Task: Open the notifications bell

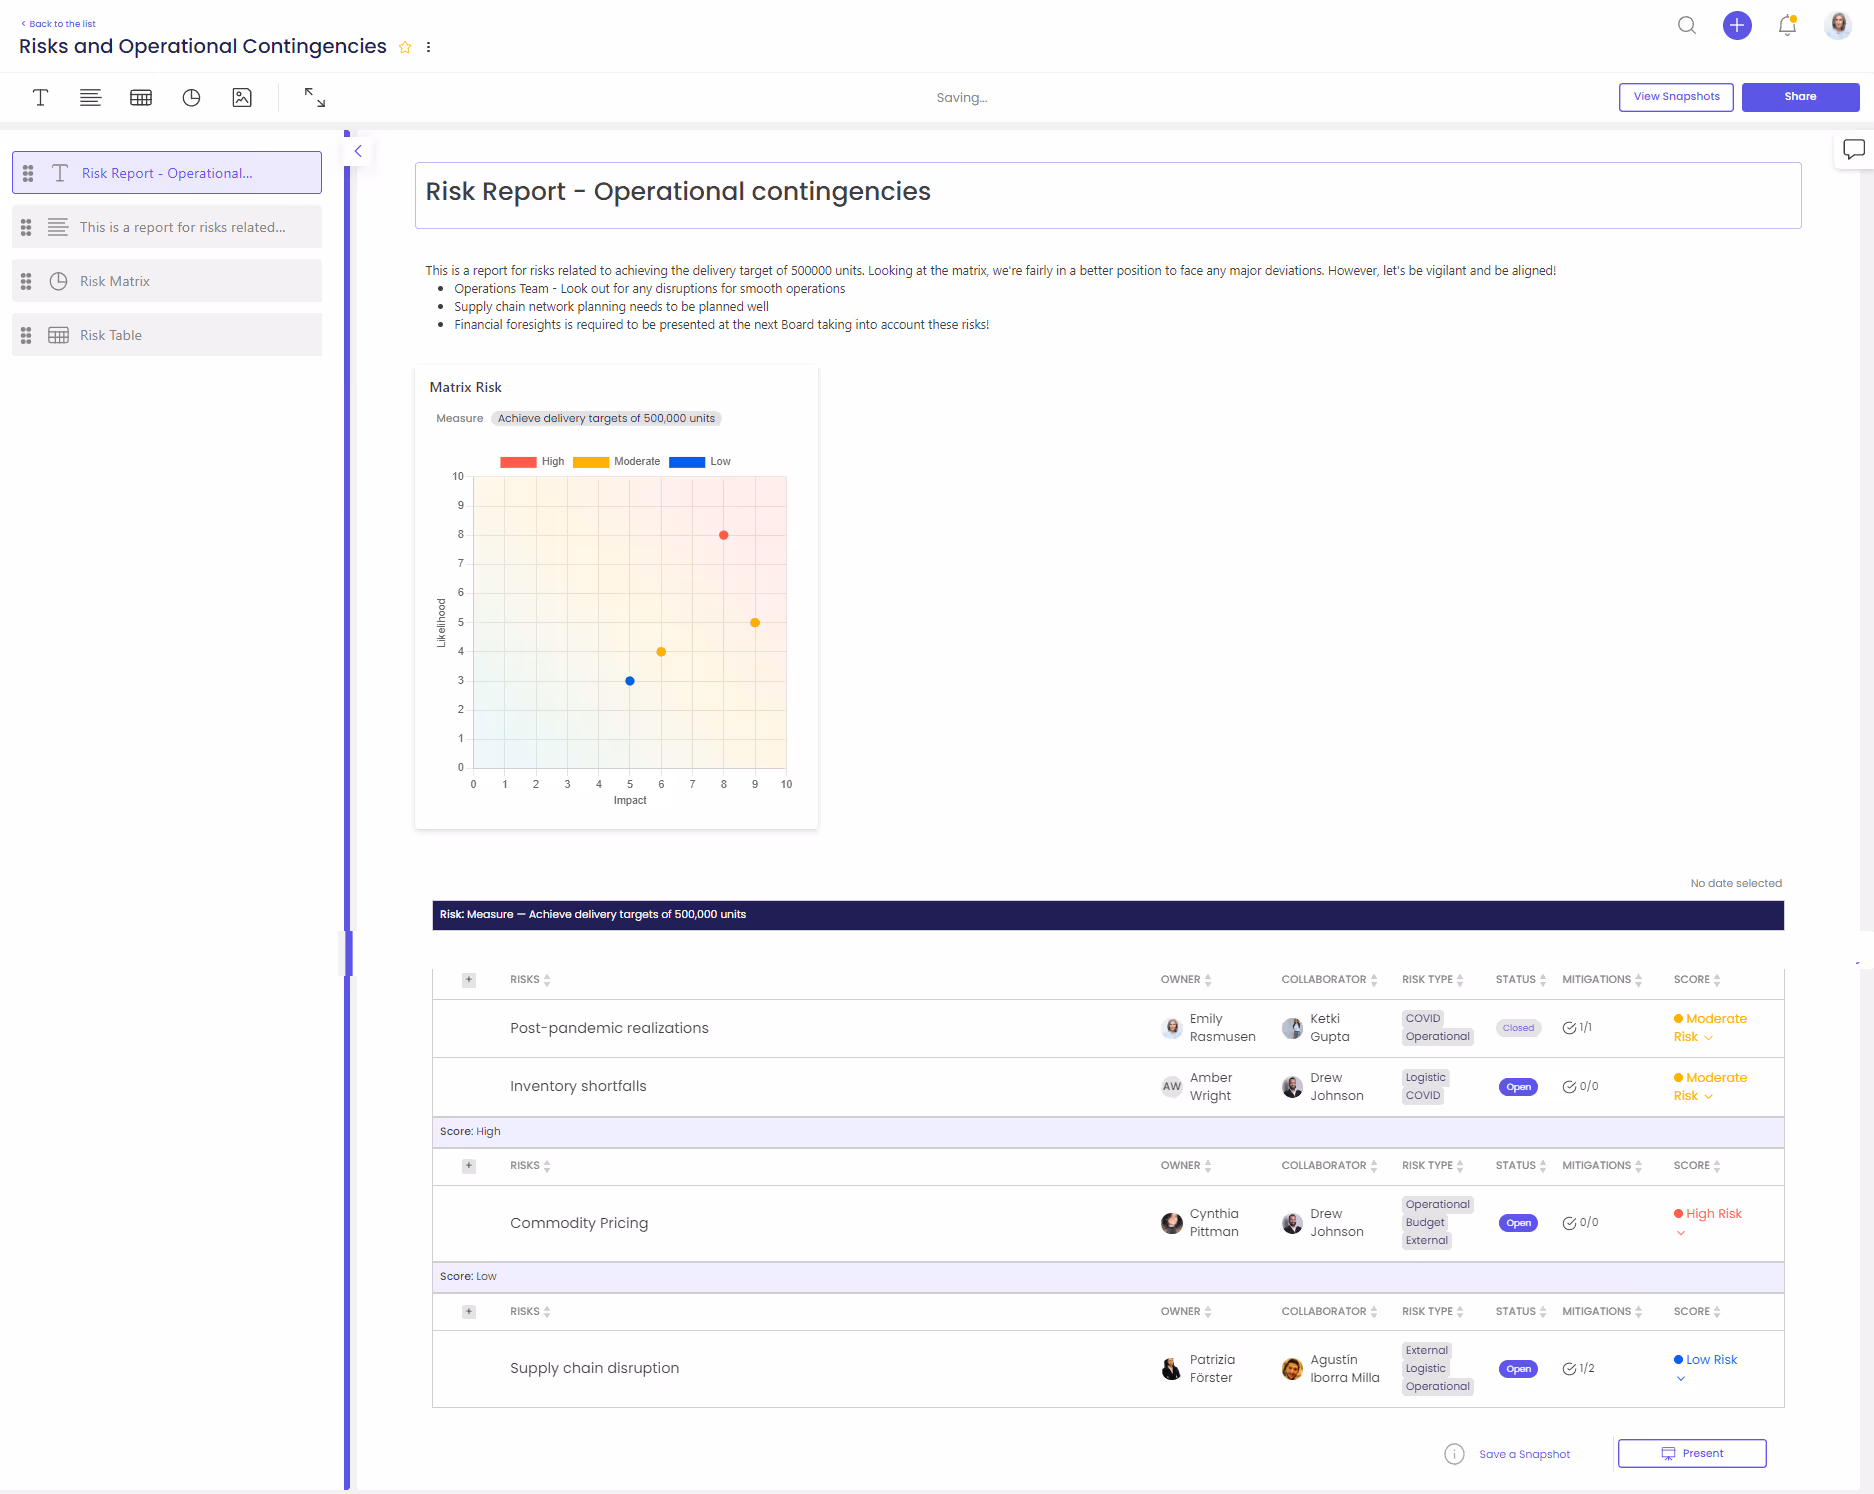Action: click(x=1787, y=26)
